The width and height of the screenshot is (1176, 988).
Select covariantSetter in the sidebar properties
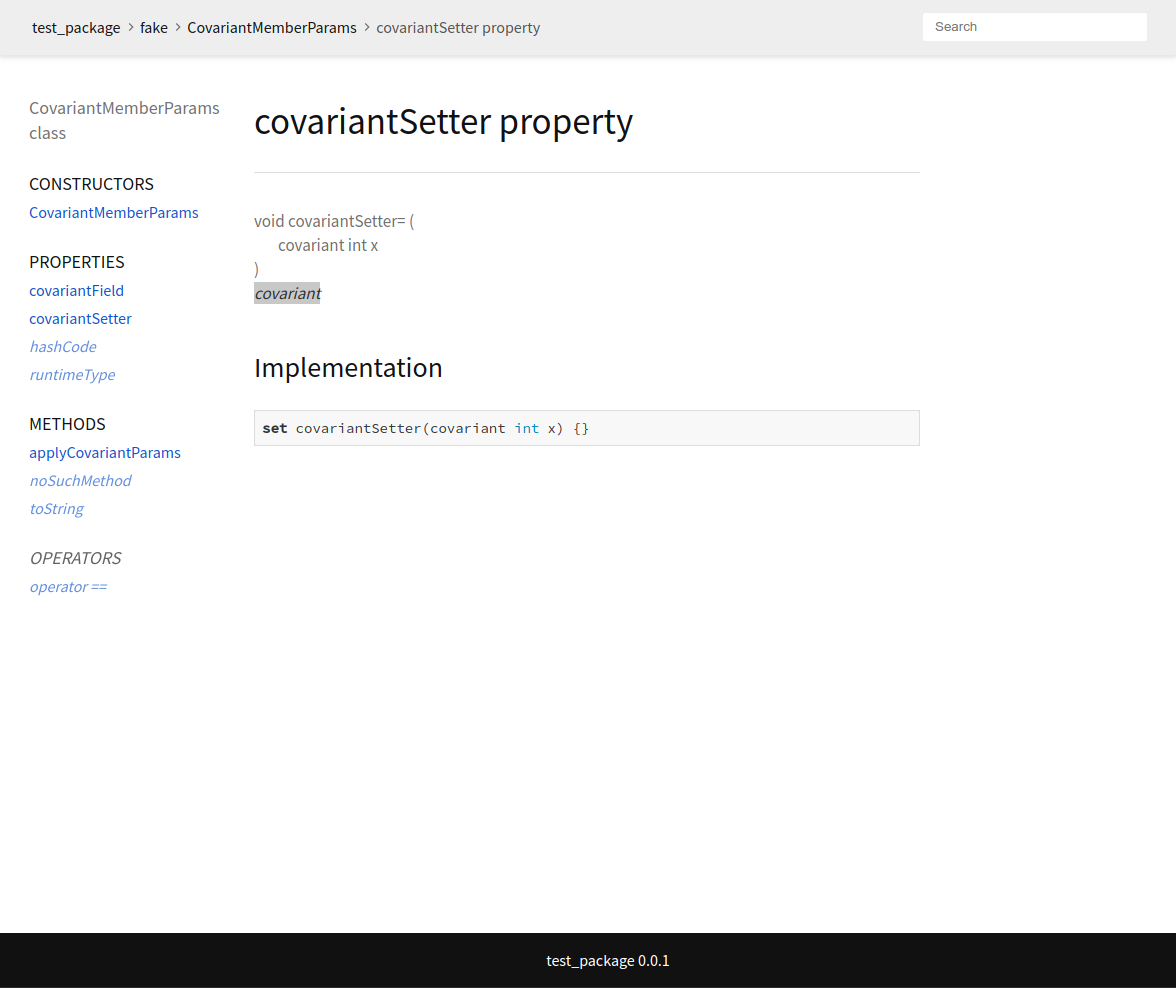pos(80,319)
